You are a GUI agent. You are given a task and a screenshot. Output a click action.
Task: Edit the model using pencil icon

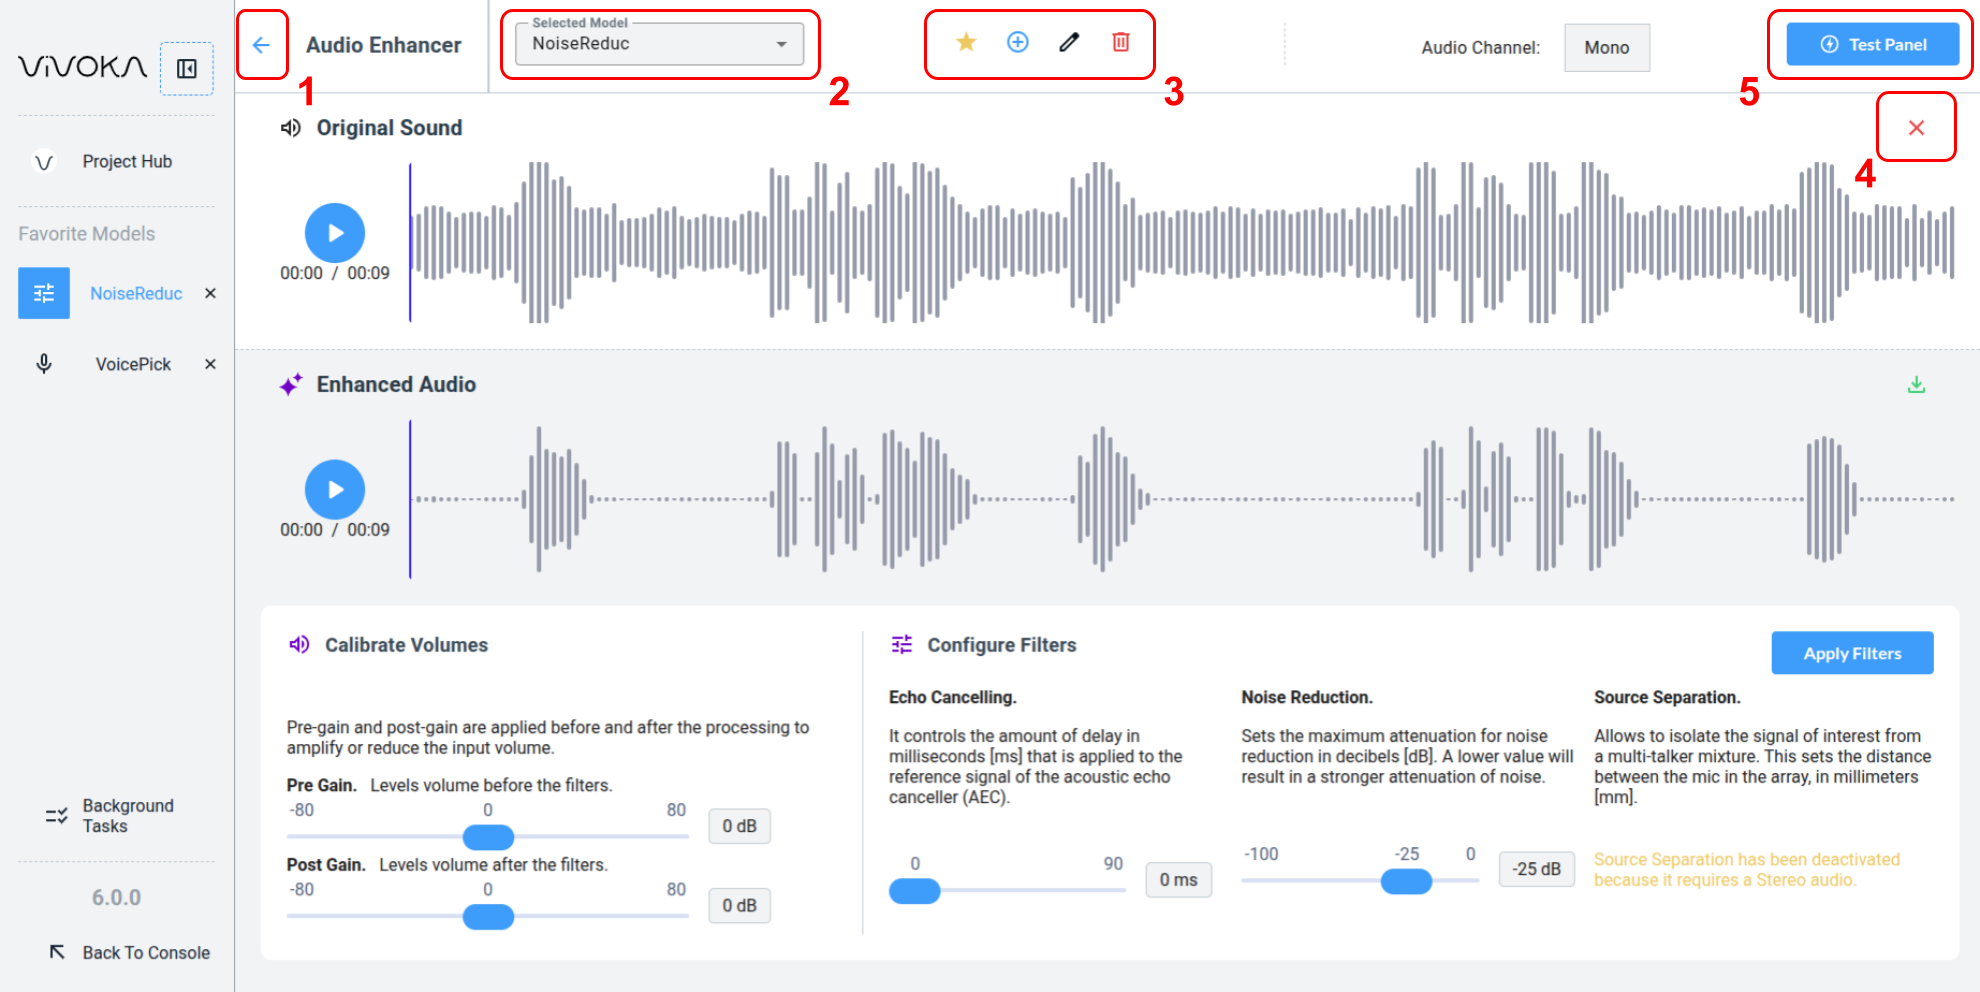pyautogui.click(x=1069, y=42)
